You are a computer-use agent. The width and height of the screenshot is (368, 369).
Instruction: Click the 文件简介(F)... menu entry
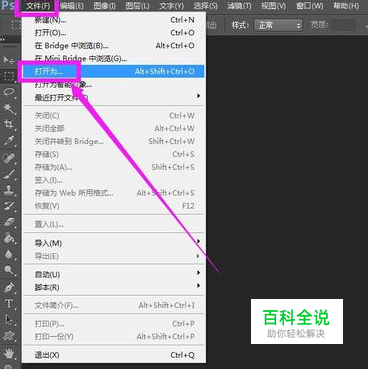click(113, 305)
